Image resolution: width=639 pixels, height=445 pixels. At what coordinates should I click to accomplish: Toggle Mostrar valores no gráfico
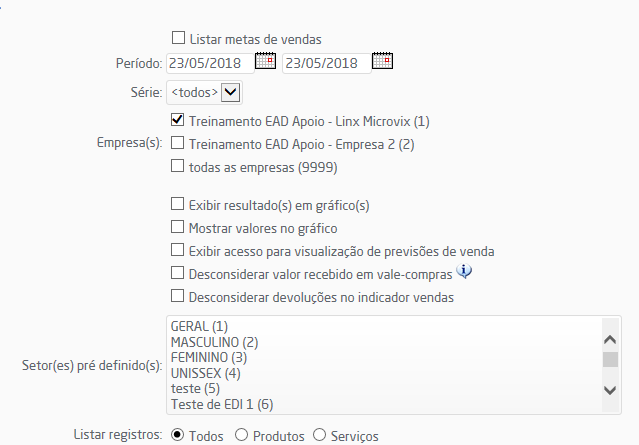tap(177, 227)
